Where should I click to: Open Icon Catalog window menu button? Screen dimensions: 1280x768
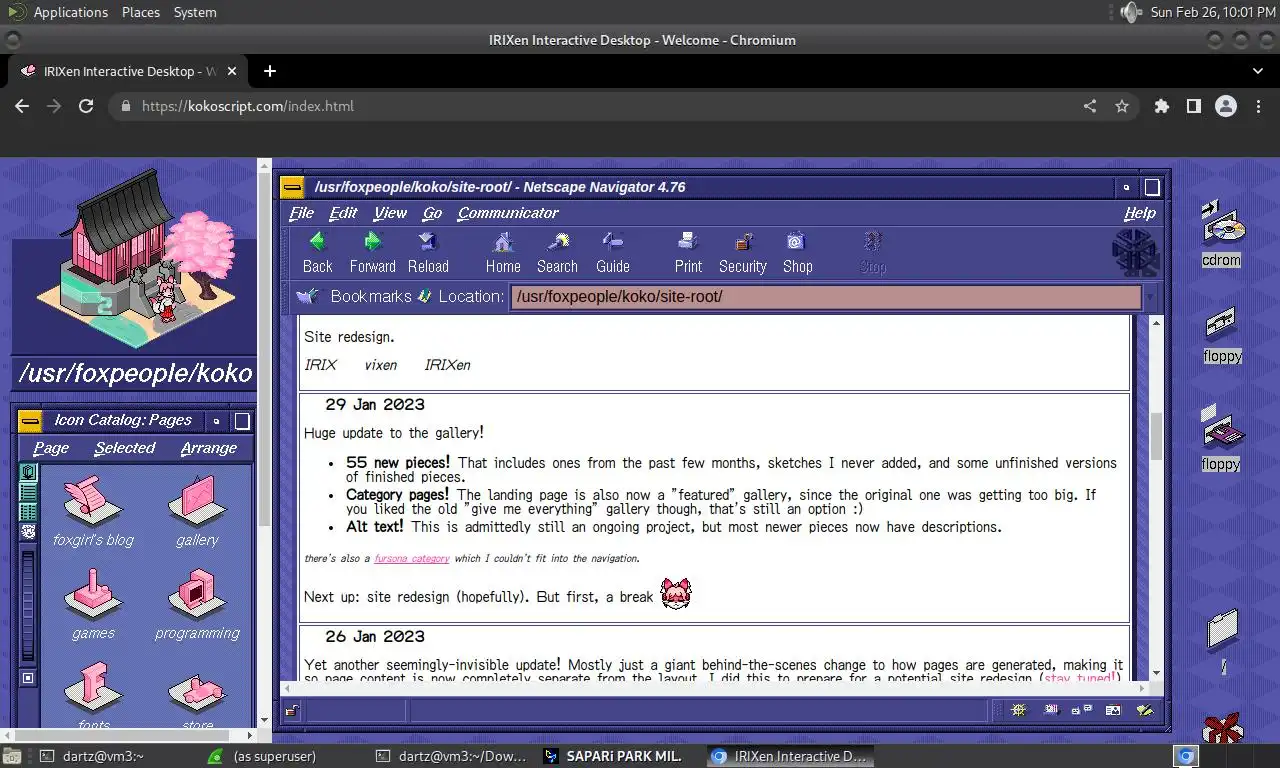[30, 421]
